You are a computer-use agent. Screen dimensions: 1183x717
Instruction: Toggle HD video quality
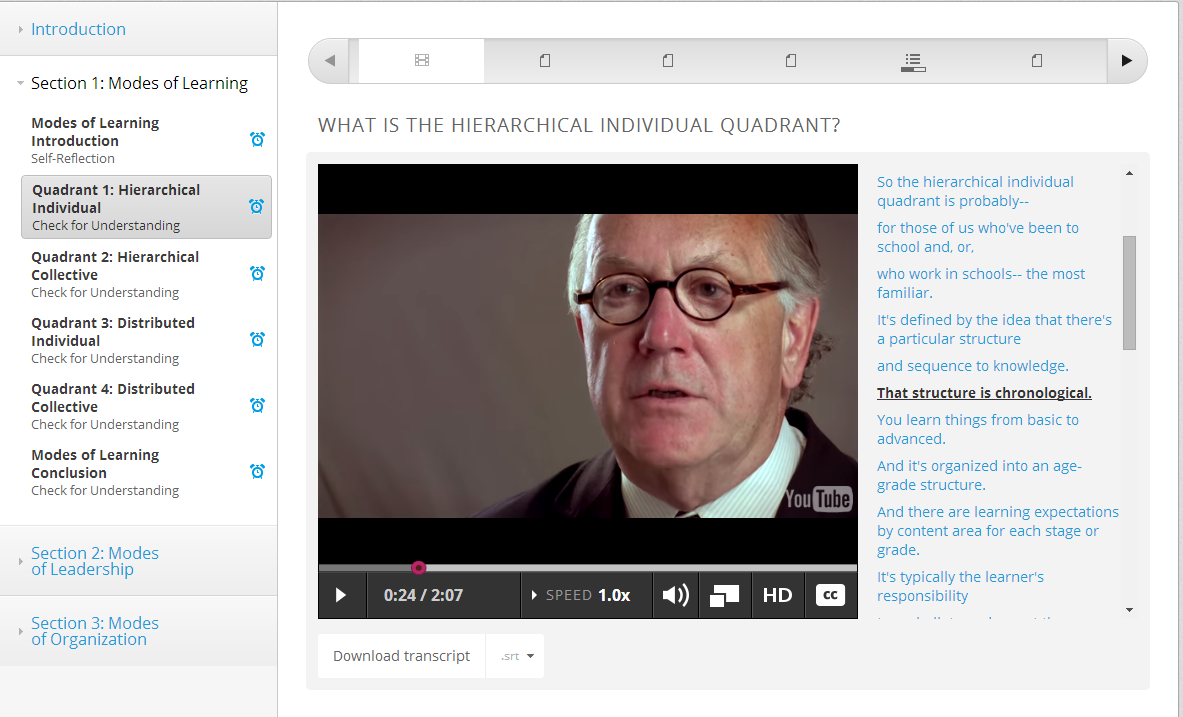pos(777,595)
